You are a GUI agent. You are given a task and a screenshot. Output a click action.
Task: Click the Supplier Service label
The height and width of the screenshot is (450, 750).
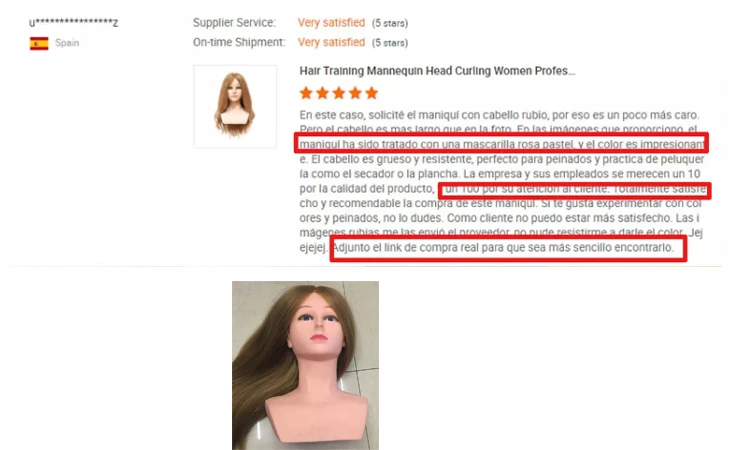click(x=234, y=22)
